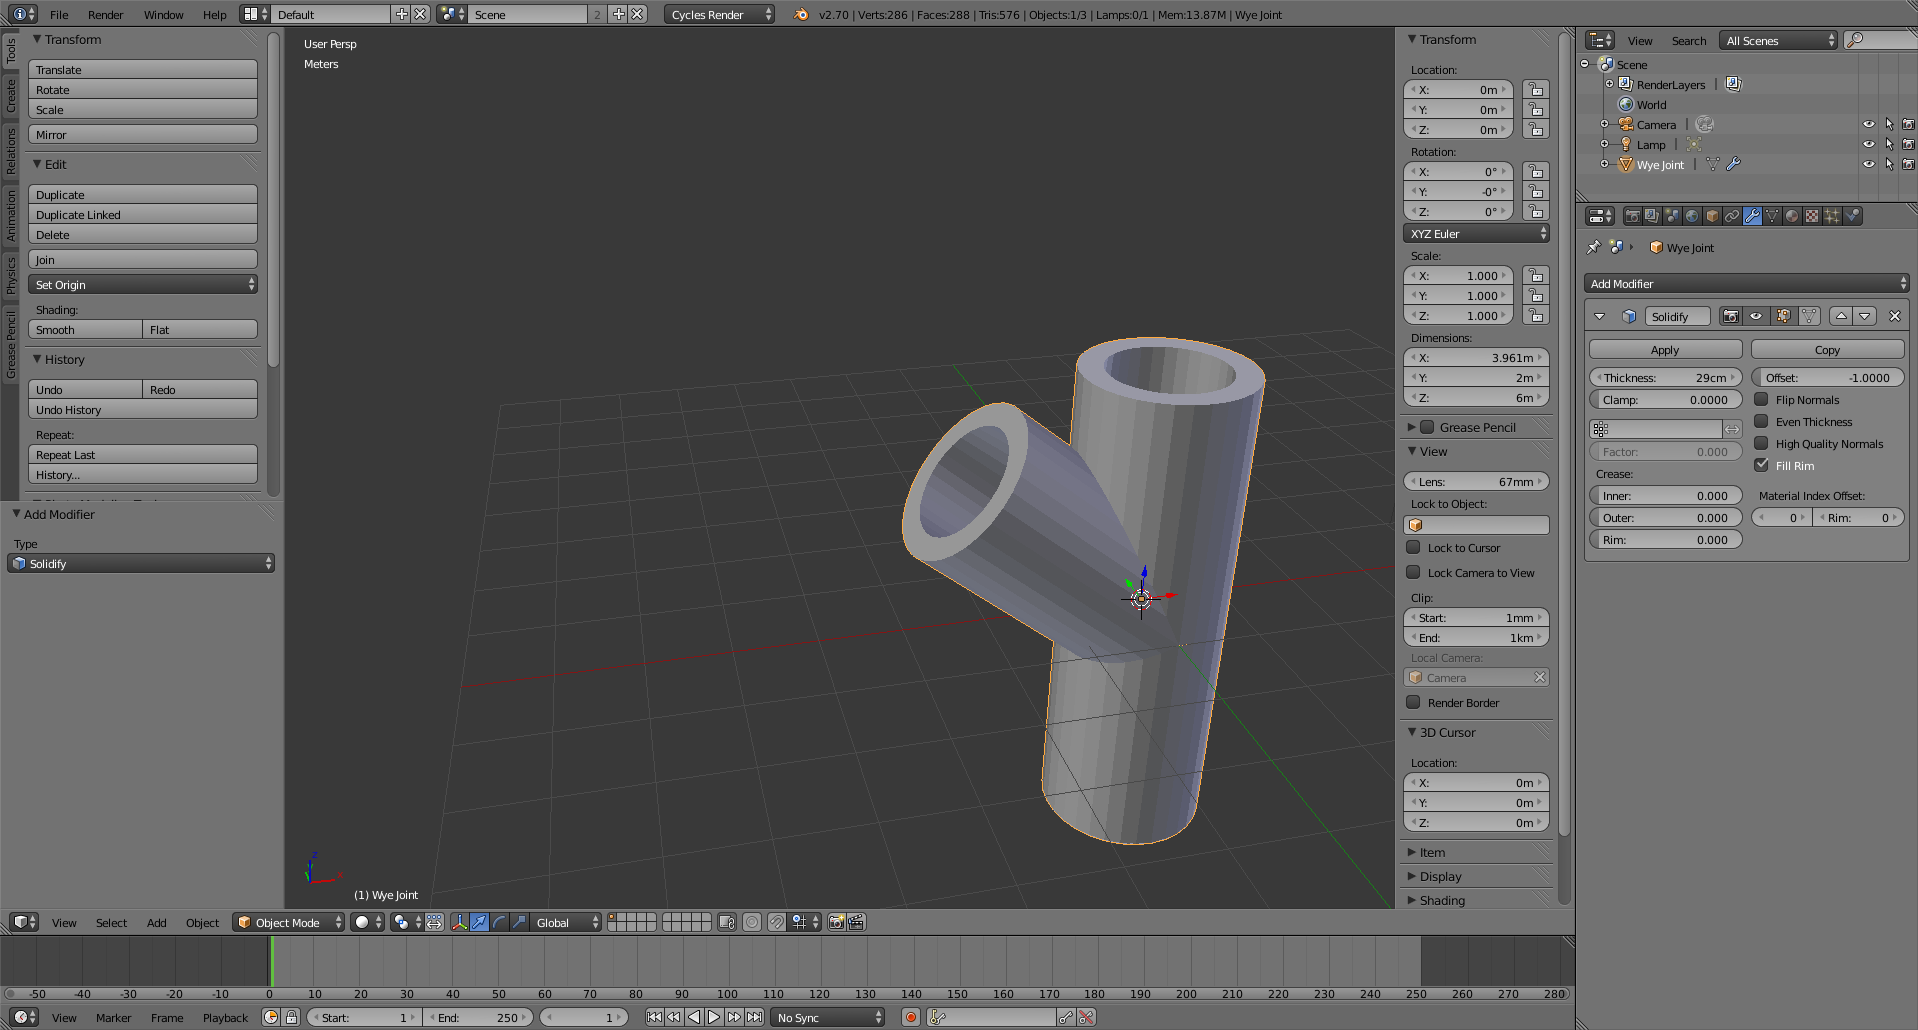
Task: Enable Lock to Cursor checkbox
Action: tap(1414, 547)
